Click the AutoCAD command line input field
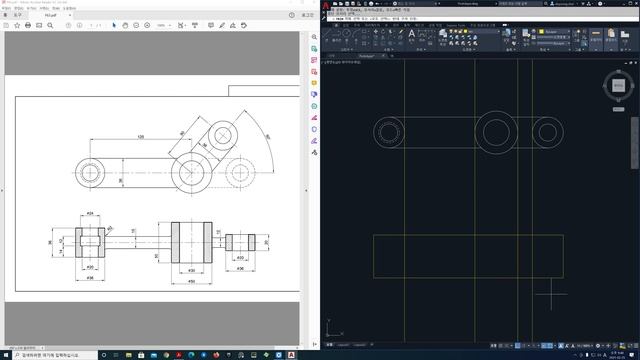Viewport: 640px width, 360px height. point(482,19)
